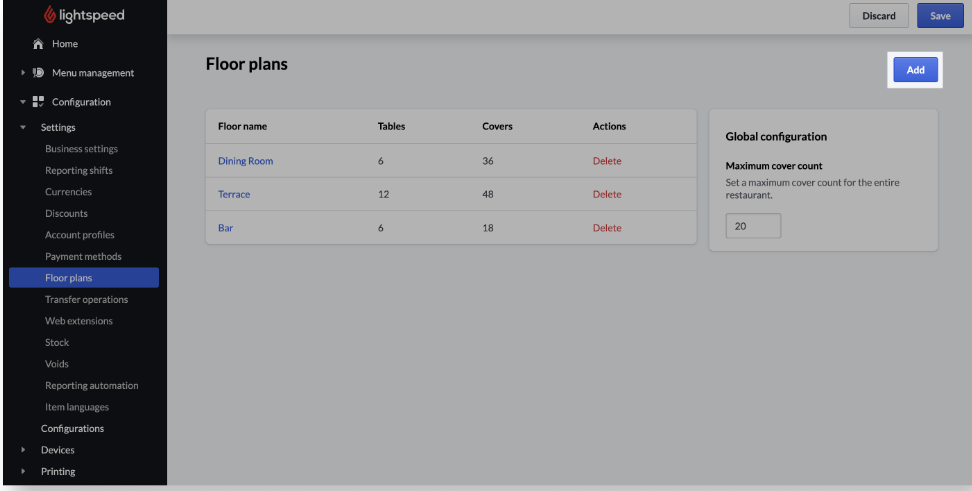This screenshot has width=972, height=491.
Task: Expand the Printing section
Action: point(23,472)
